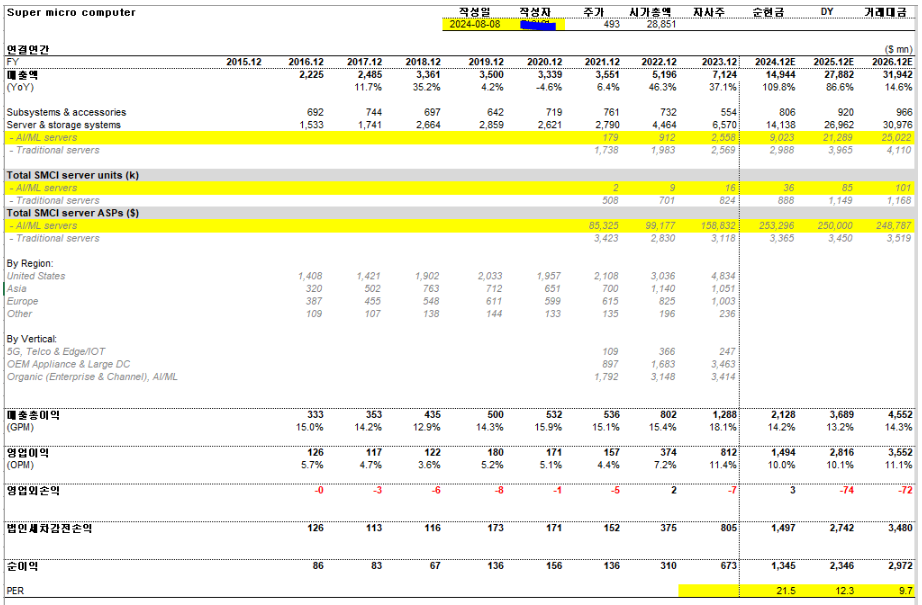The height and width of the screenshot is (605, 922).
Task: Select the 법인세차감전손익 row label
Action: pyautogui.click(x=49, y=528)
